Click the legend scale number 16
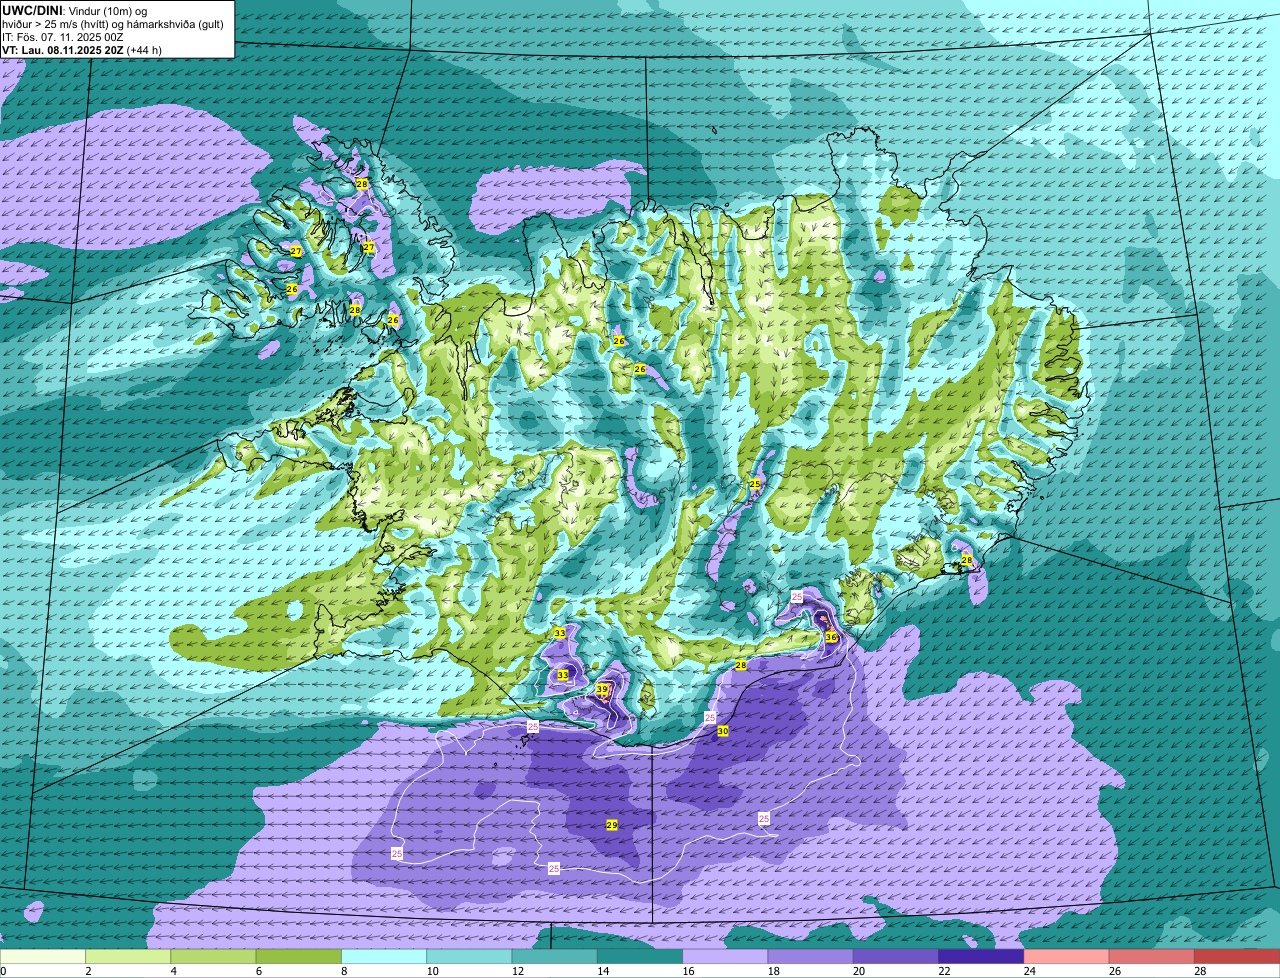 coord(688,971)
